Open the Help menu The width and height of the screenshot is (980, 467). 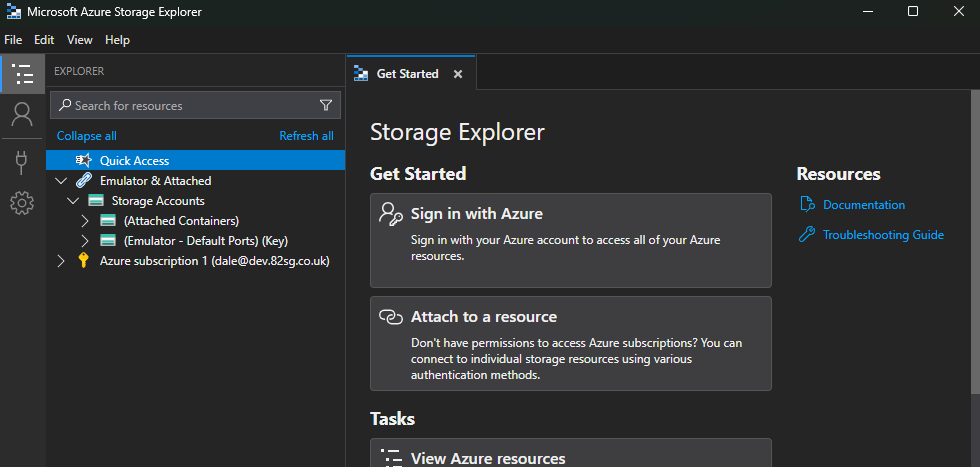(118, 40)
